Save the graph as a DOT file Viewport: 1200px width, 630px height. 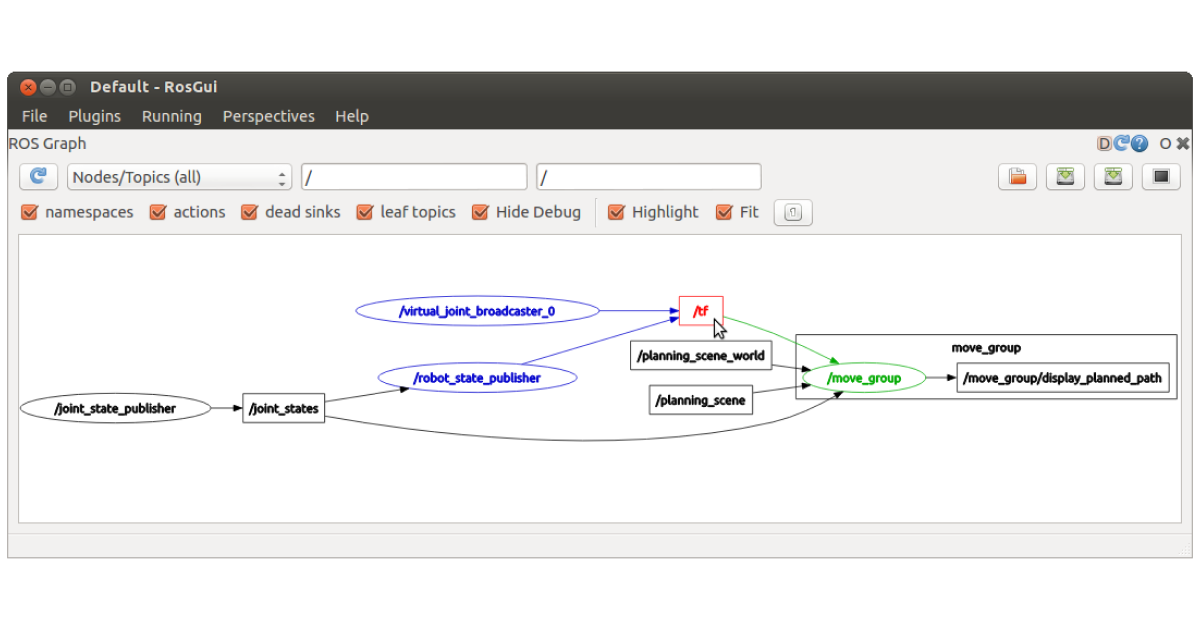tap(1065, 176)
